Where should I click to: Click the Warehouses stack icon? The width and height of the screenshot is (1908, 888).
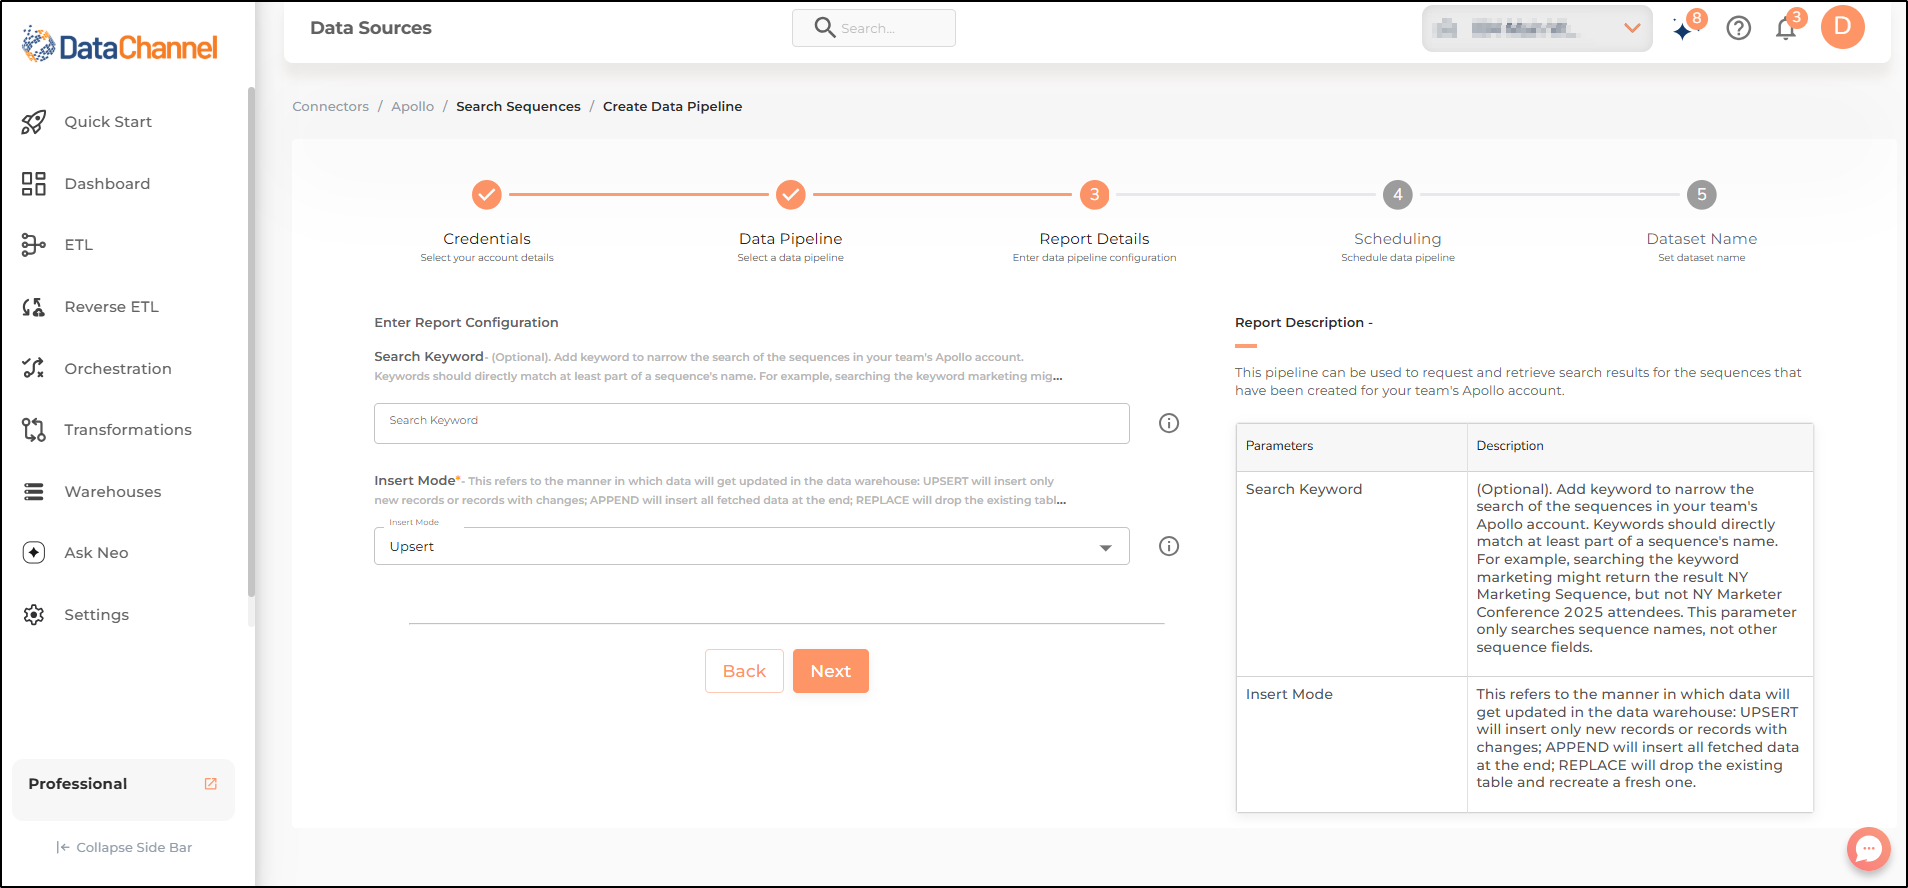(34, 492)
